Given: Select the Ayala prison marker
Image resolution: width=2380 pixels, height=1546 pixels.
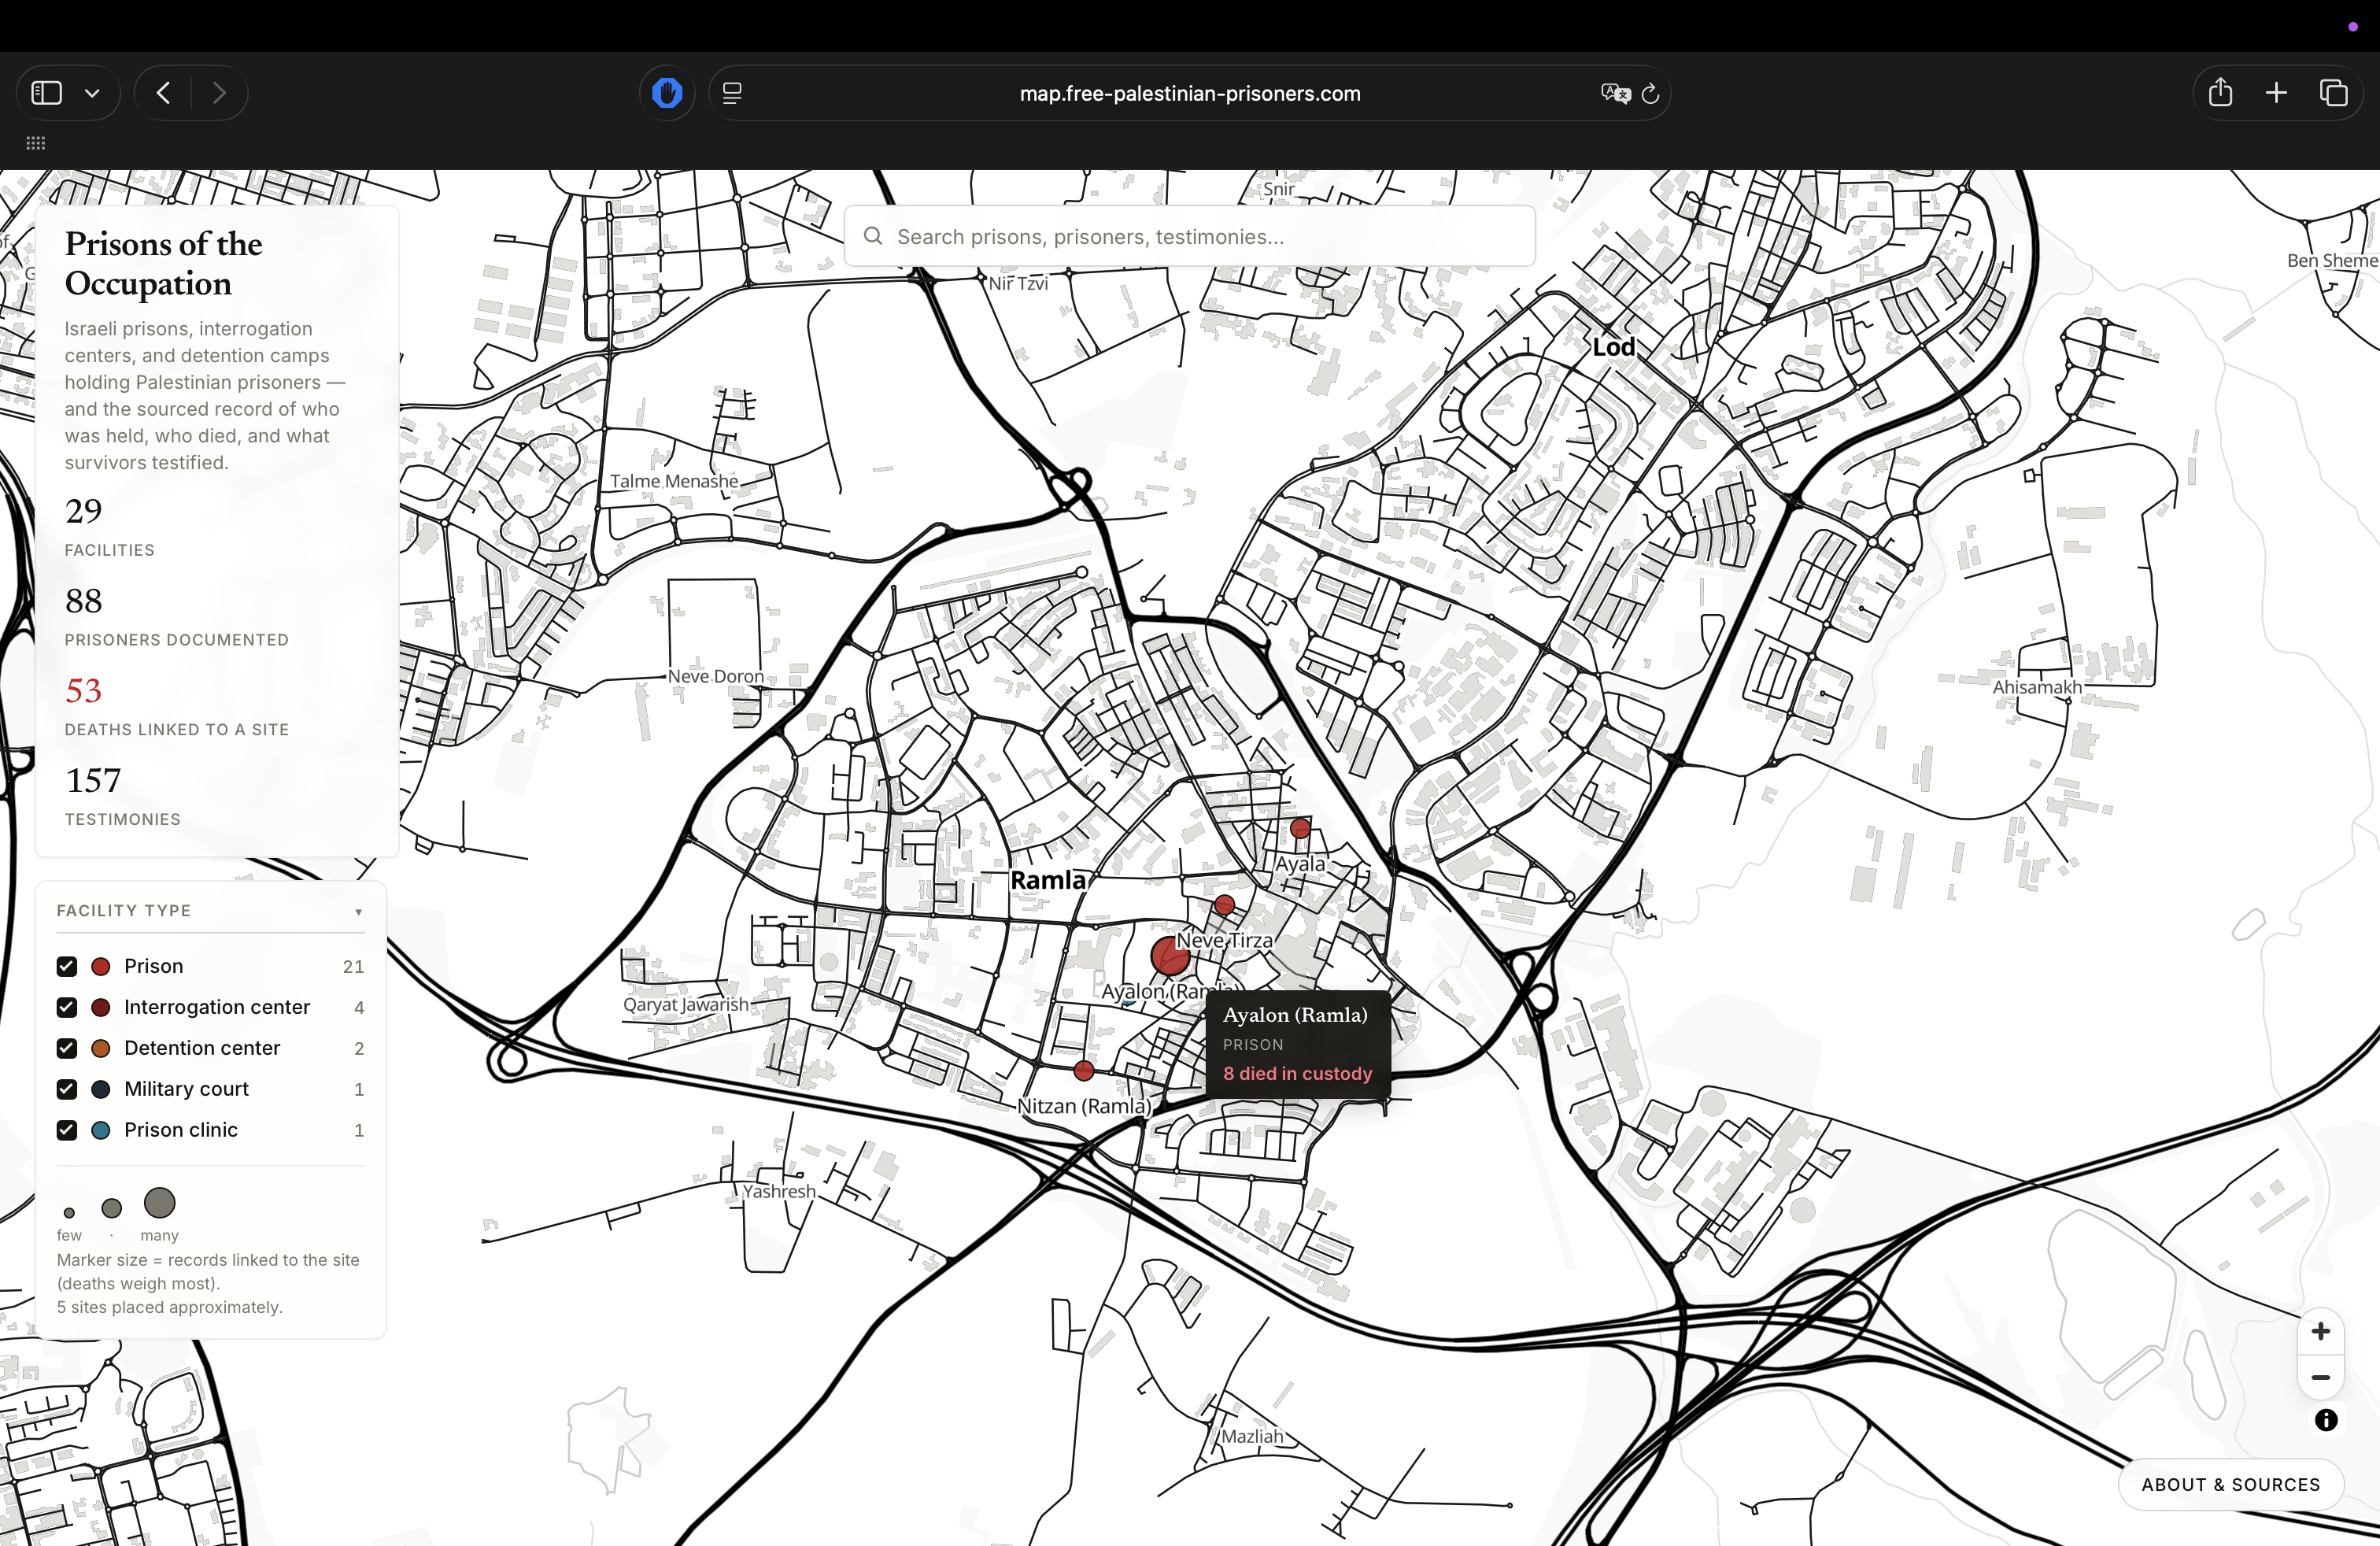Looking at the screenshot, I should click(1300, 828).
